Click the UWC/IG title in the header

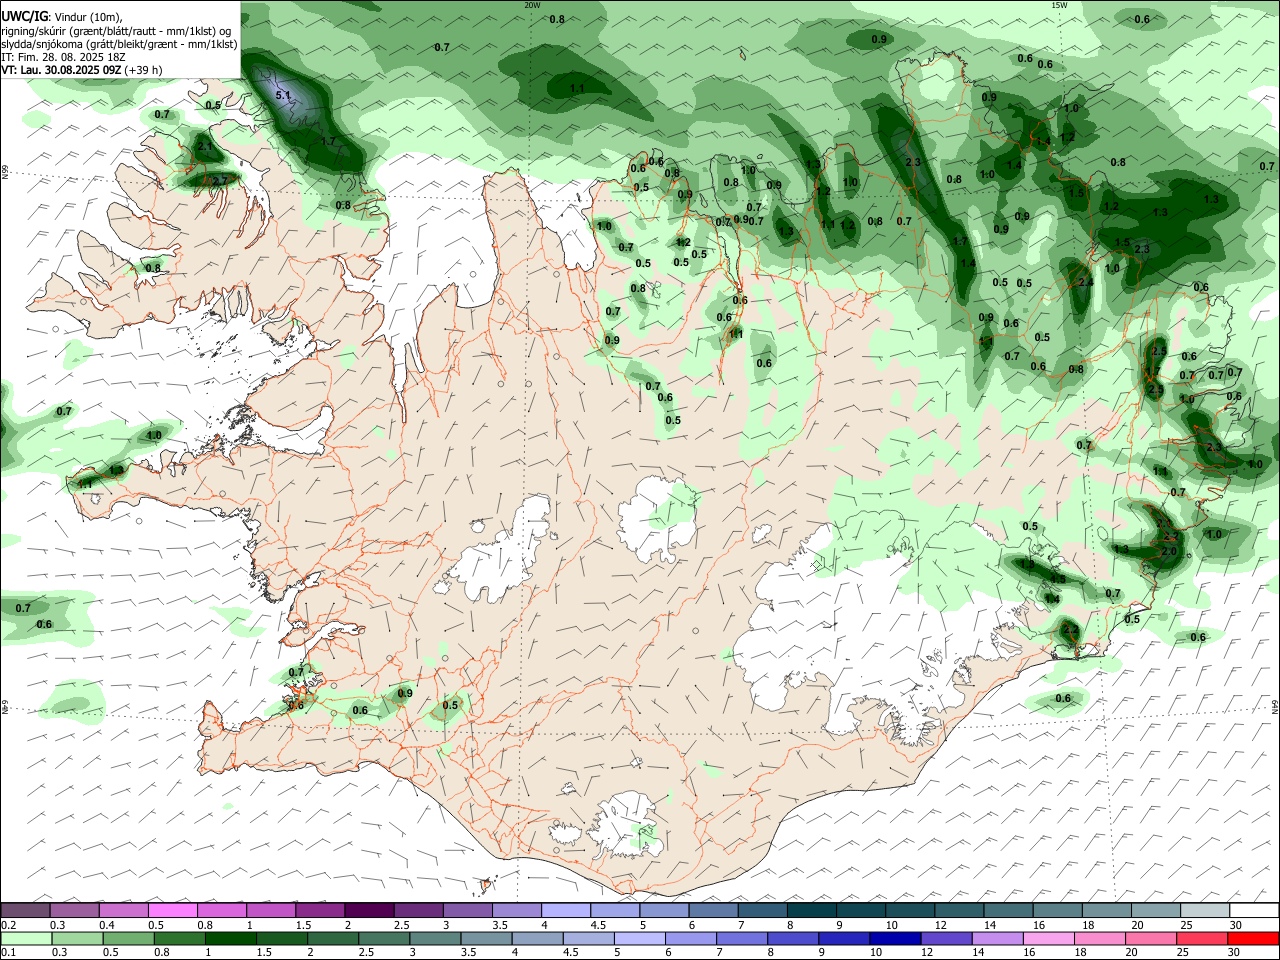23,16
